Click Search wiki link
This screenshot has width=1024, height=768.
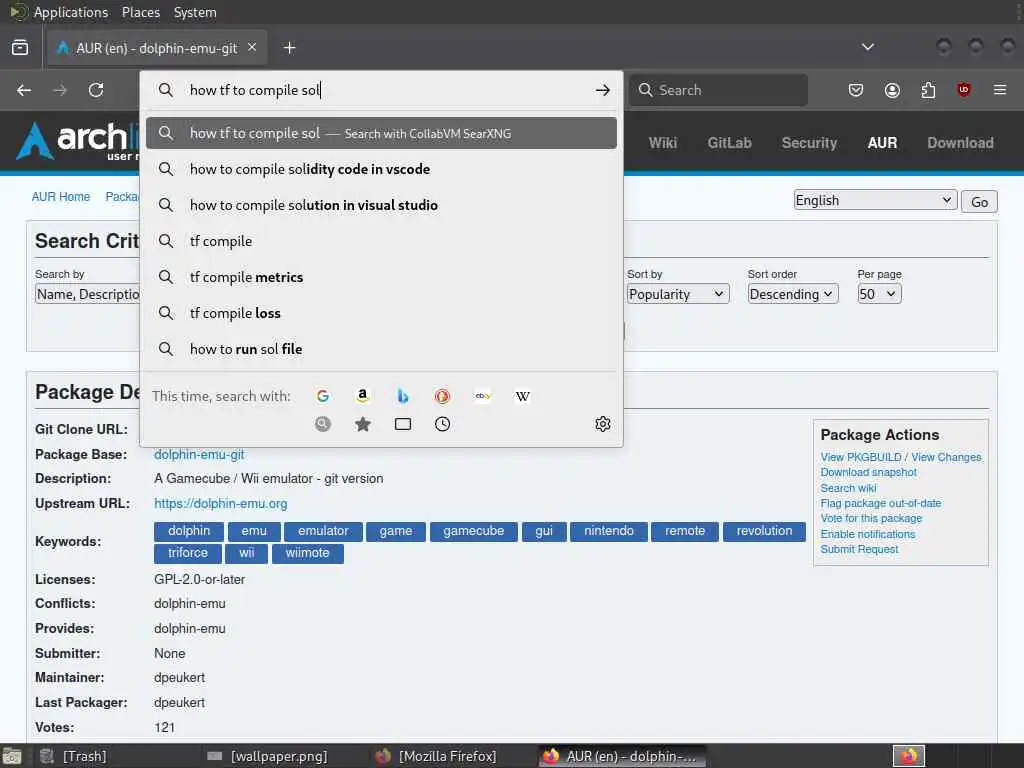pyautogui.click(x=848, y=488)
